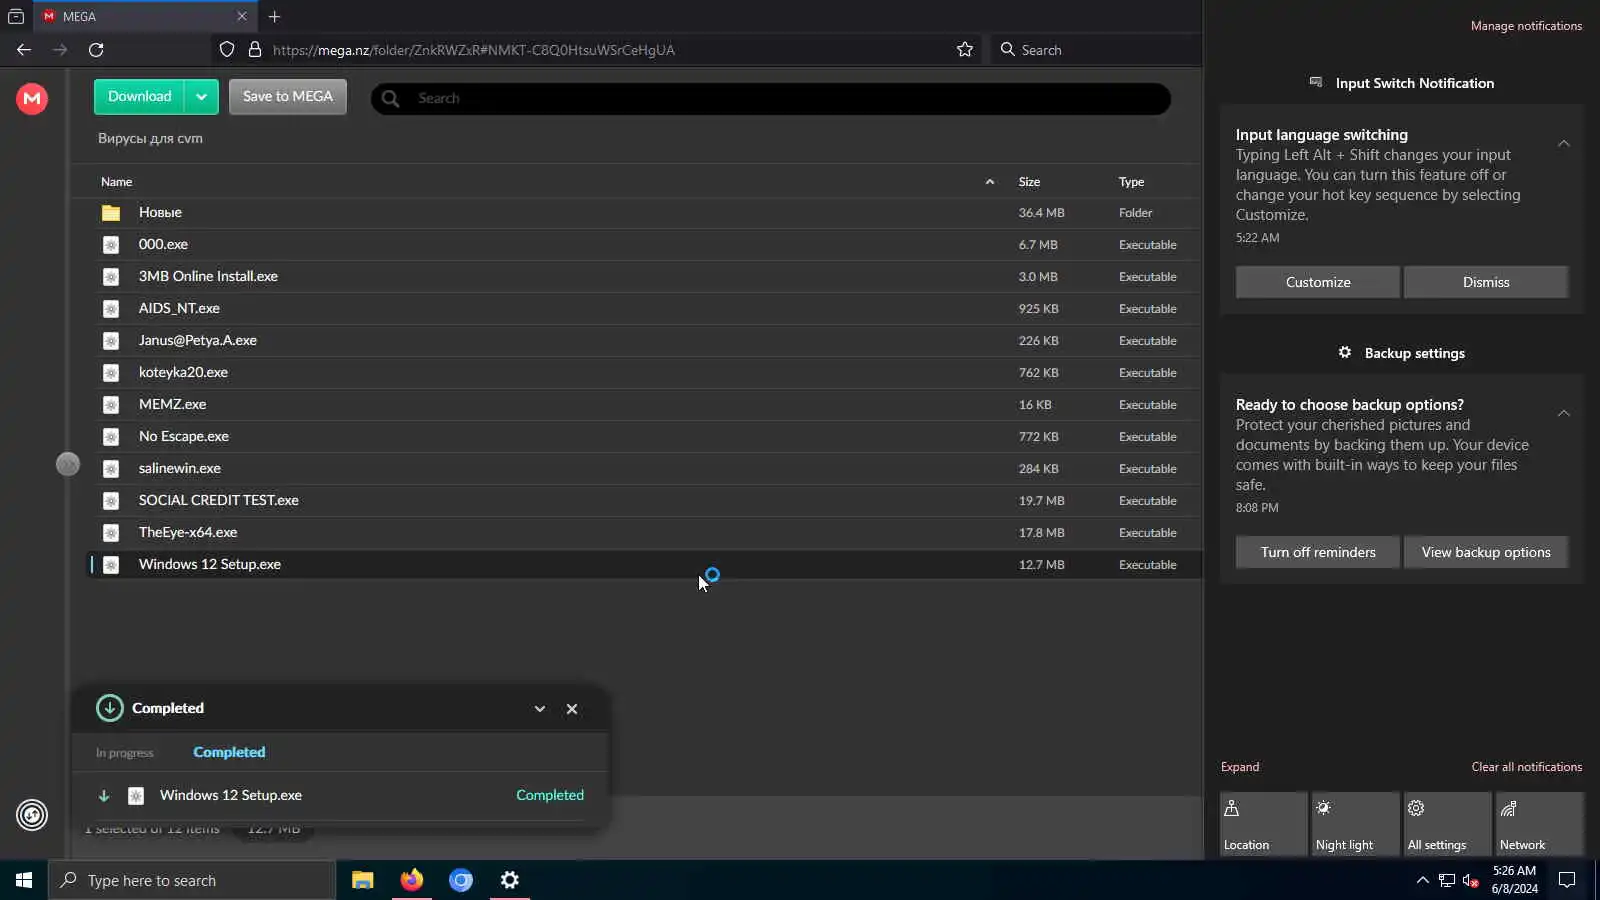Image resolution: width=1600 pixels, height=900 pixels.
Task: Click the MEGA folder search field
Action: coord(771,98)
